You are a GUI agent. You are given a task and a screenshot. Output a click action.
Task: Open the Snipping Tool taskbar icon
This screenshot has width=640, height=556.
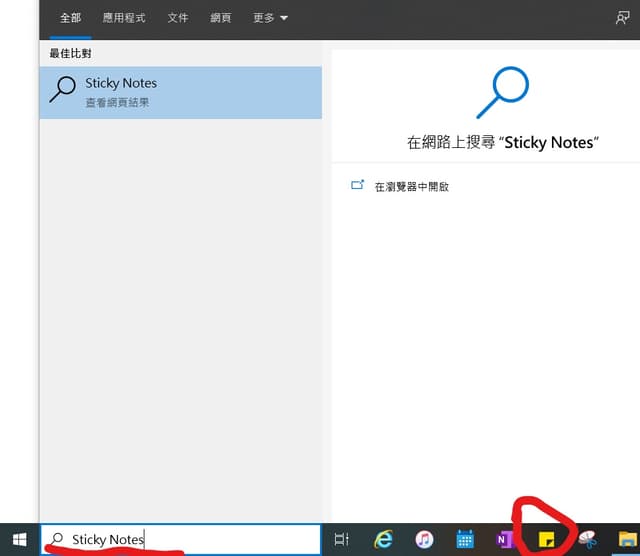(588, 540)
